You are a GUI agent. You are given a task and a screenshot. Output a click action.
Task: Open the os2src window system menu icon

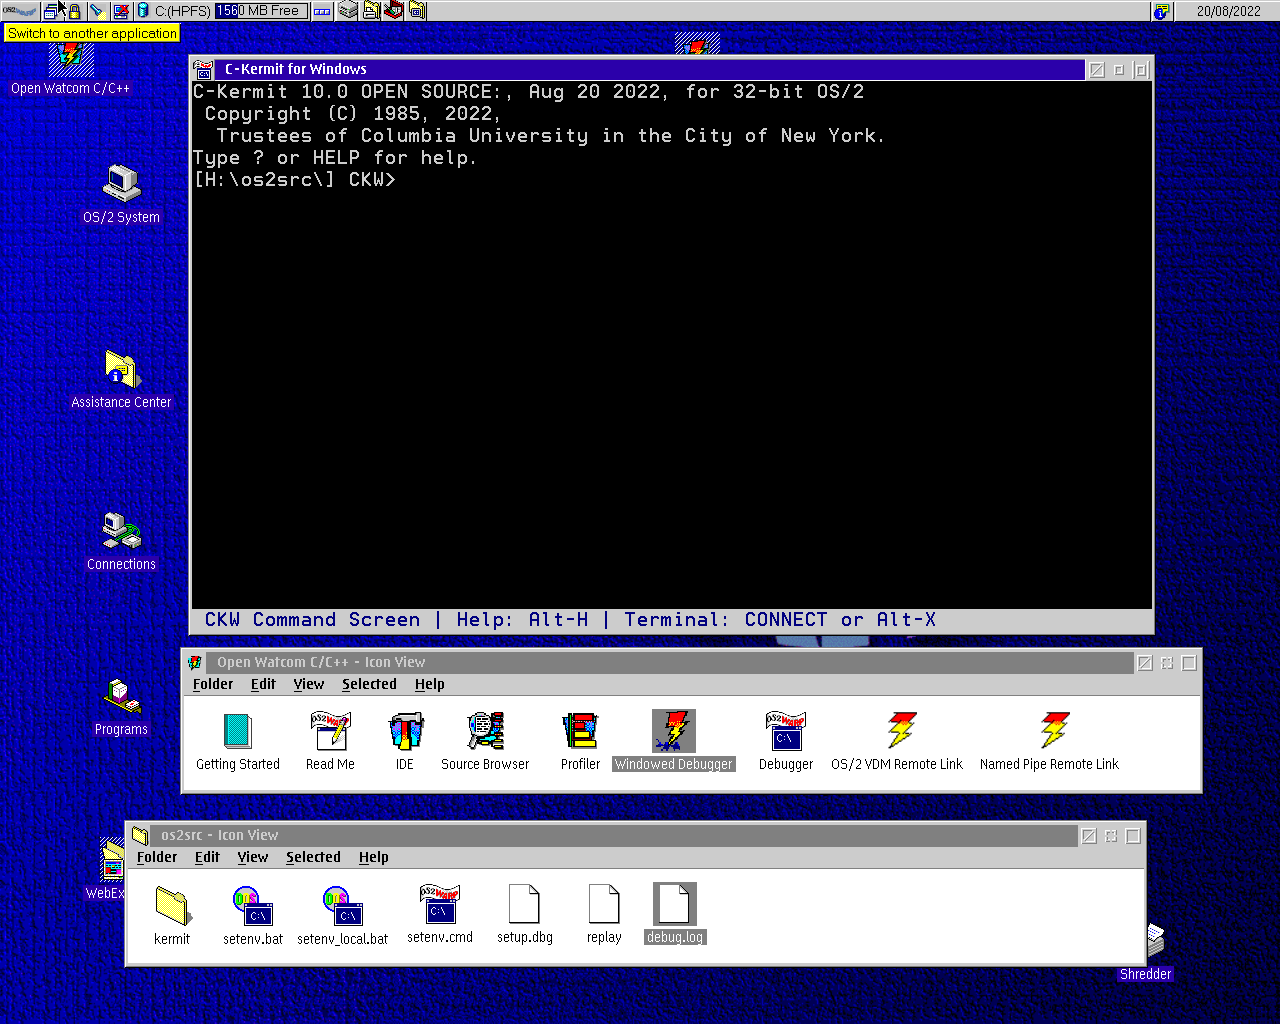pos(140,835)
